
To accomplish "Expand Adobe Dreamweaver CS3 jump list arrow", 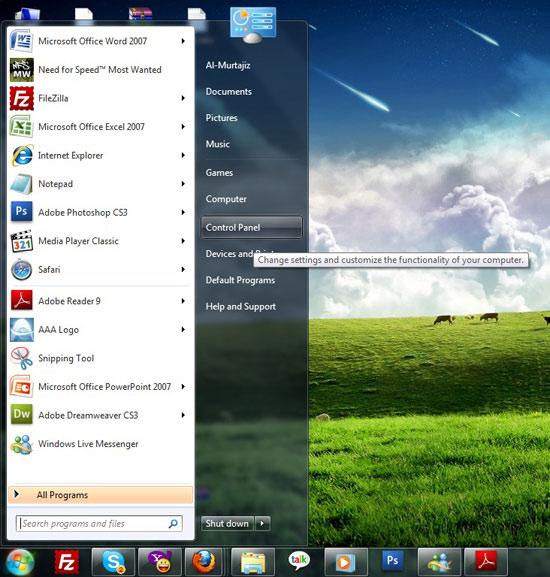I will pyautogui.click(x=183, y=415).
